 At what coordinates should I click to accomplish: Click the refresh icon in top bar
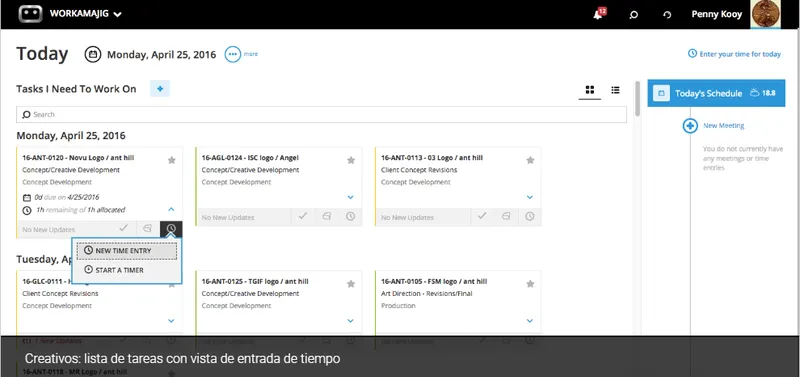(667, 15)
